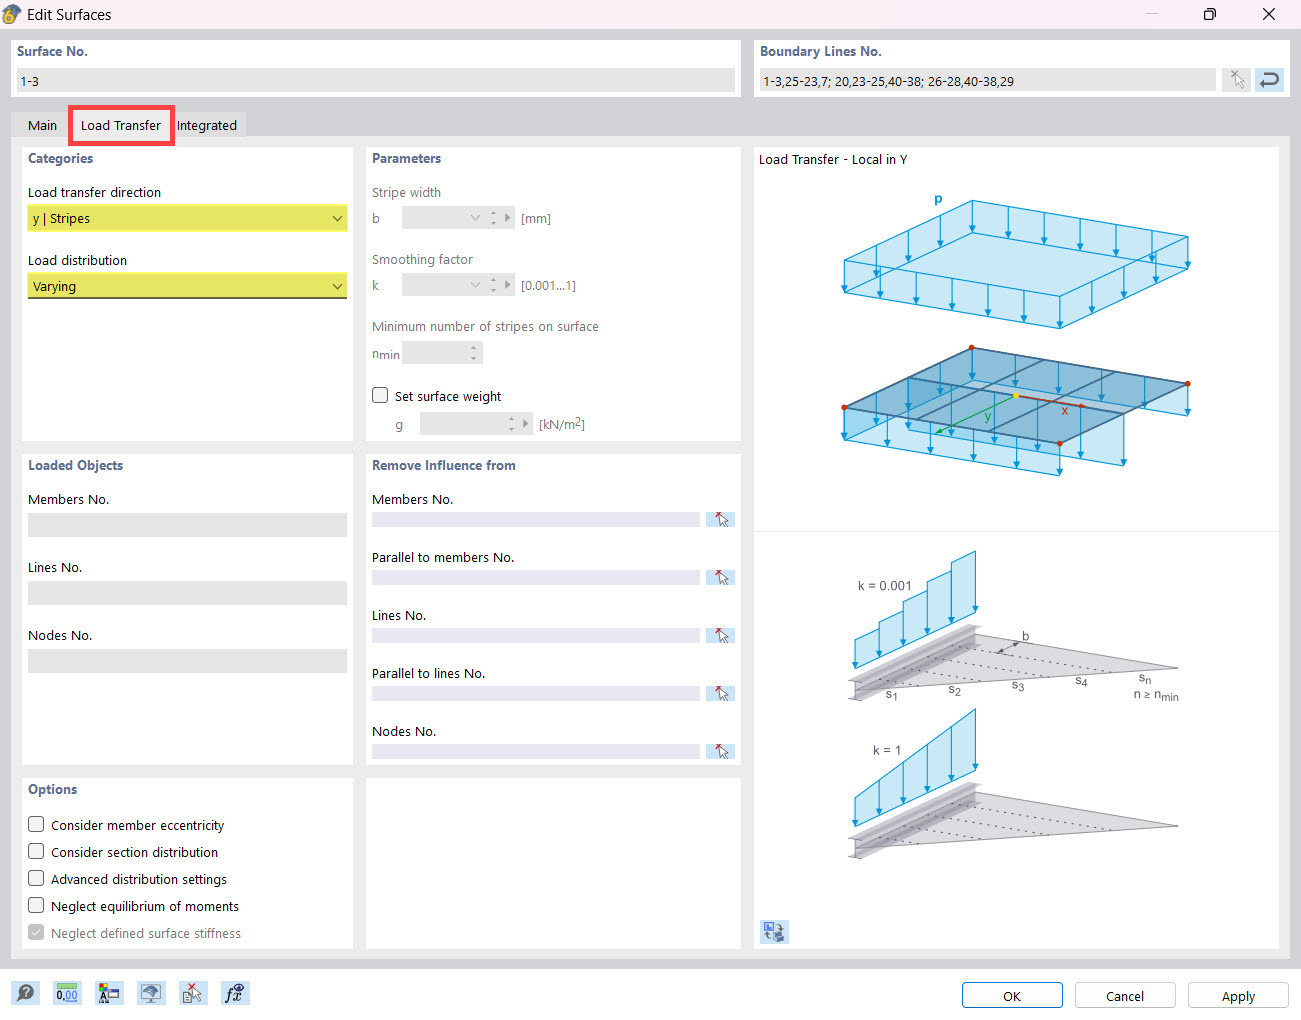
Task: Click the refresh icon below the load transfer graphic
Action: [774, 931]
